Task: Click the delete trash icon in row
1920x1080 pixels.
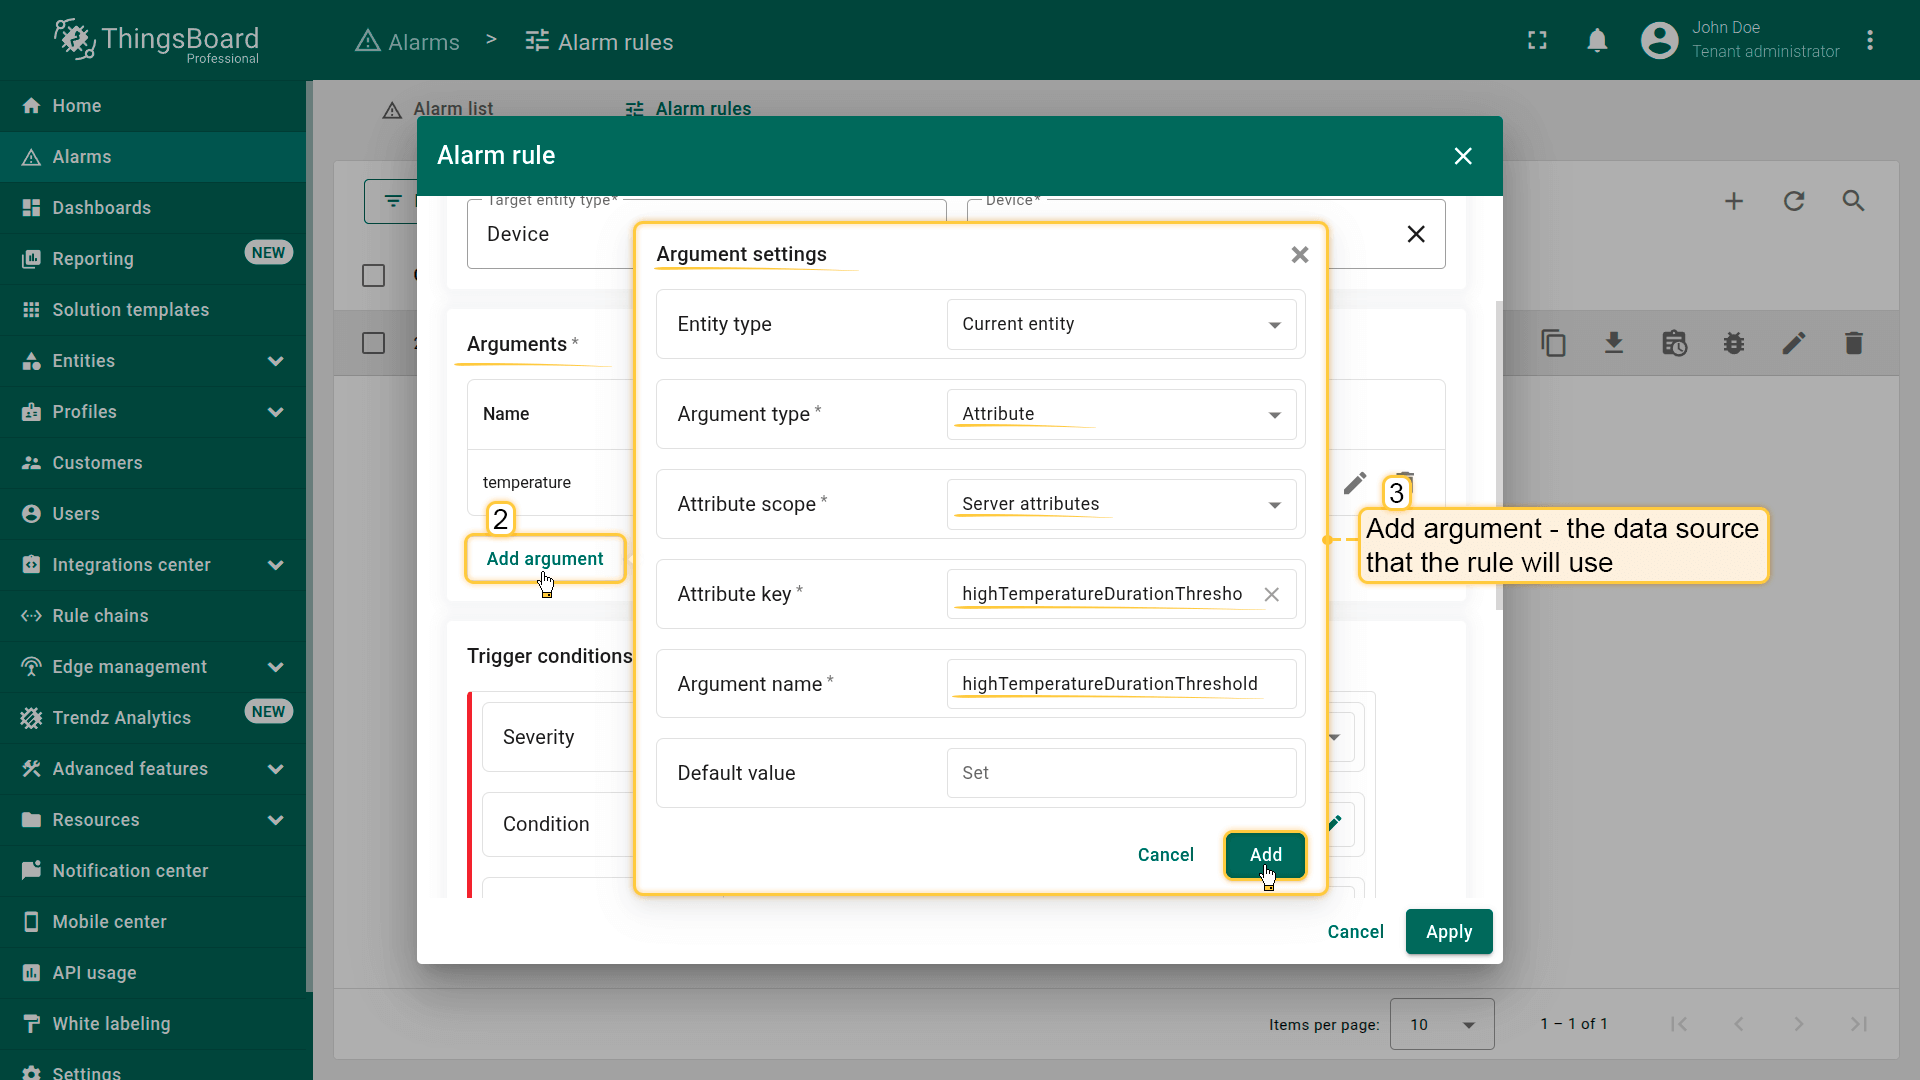Action: pos(1853,344)
